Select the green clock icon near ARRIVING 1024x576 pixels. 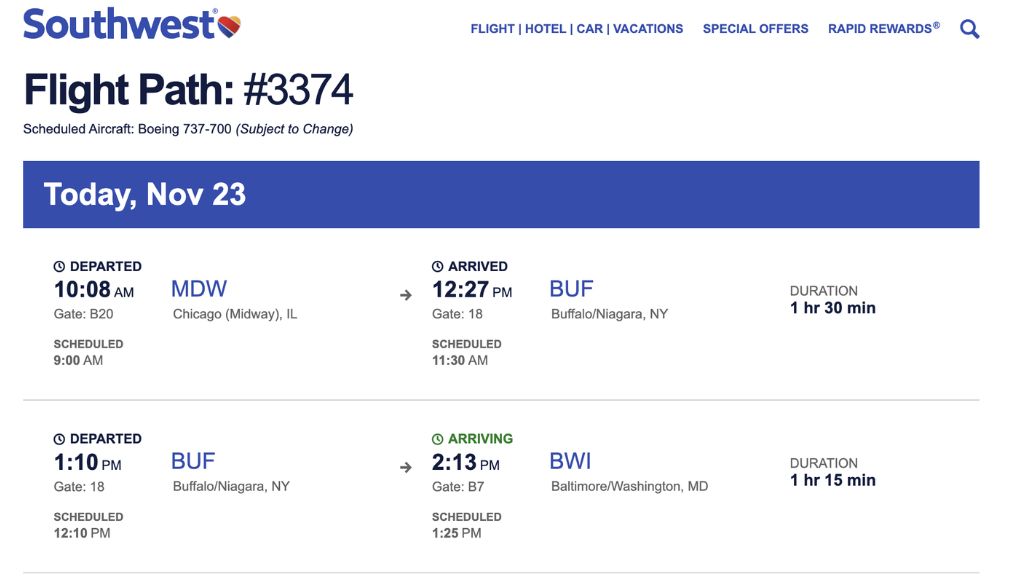tap(439, 438)
